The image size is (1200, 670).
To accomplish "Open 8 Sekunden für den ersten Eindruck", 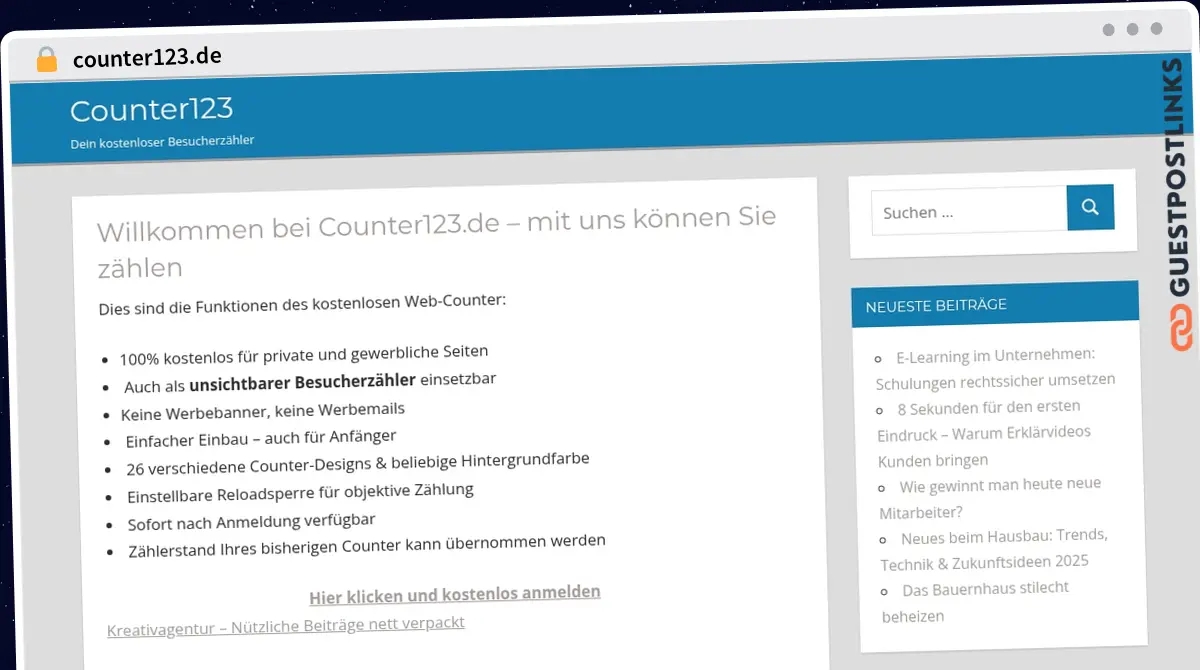I will click(984, 434).
